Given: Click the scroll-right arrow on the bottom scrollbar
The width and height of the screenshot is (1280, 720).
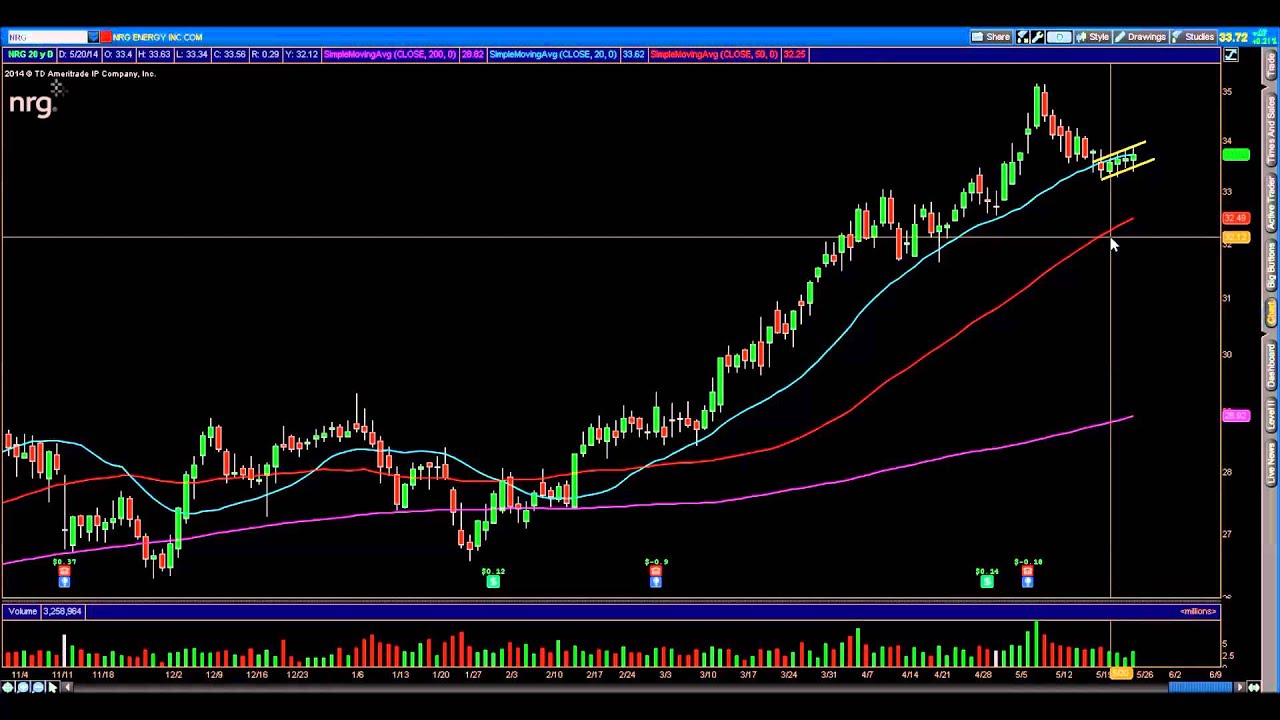Looking at the screenshot, I should pyautogui.click(x=1240, y=687).
